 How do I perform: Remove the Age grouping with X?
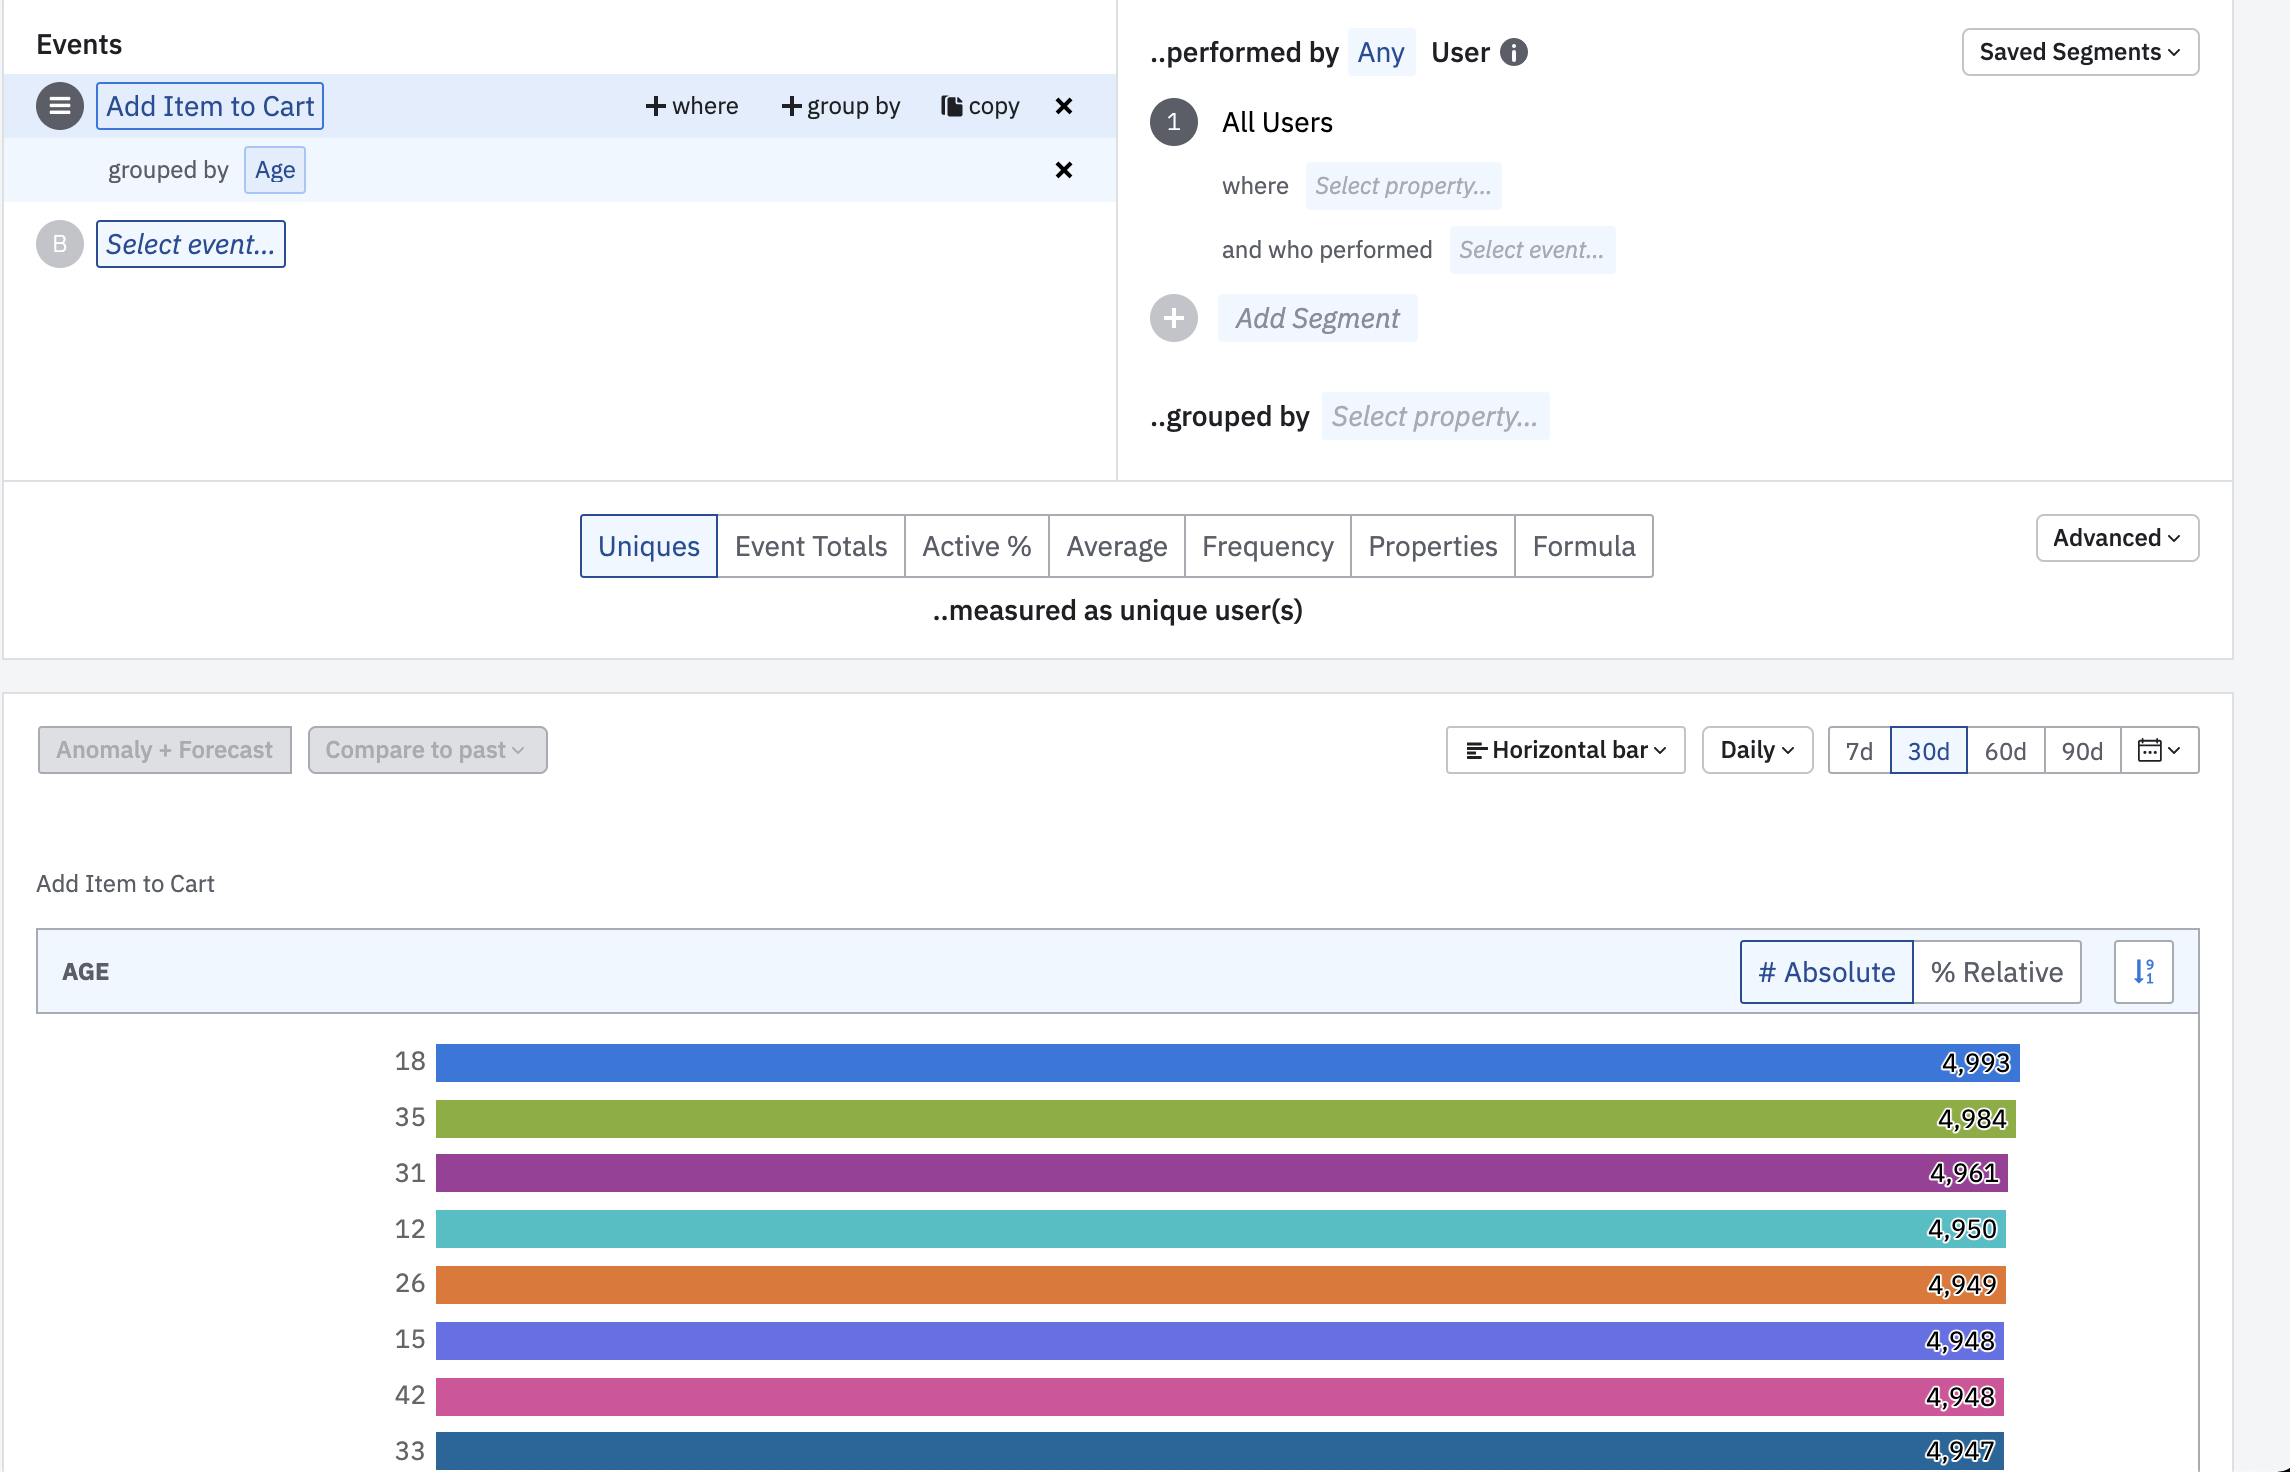click(x=1064, y=170)
